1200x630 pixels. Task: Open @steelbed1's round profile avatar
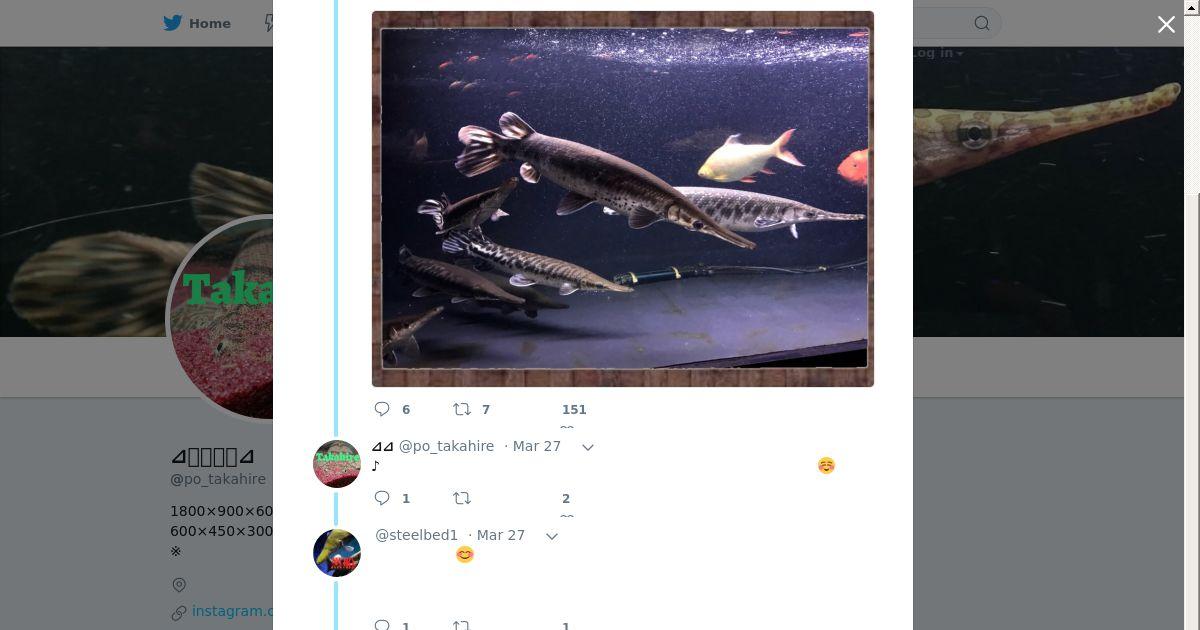point(337,553)
